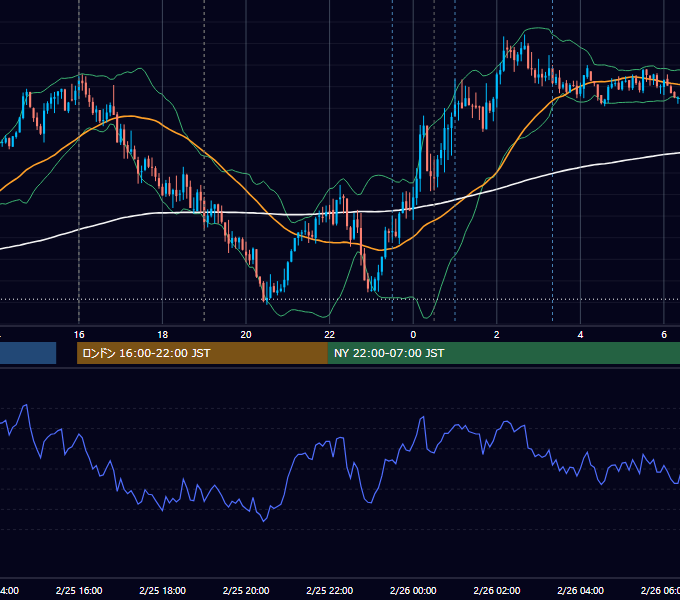Viewport: 680px width, 600px height.
Task: Select the 2/25 22:00 date label
Action: click(330, 590)
